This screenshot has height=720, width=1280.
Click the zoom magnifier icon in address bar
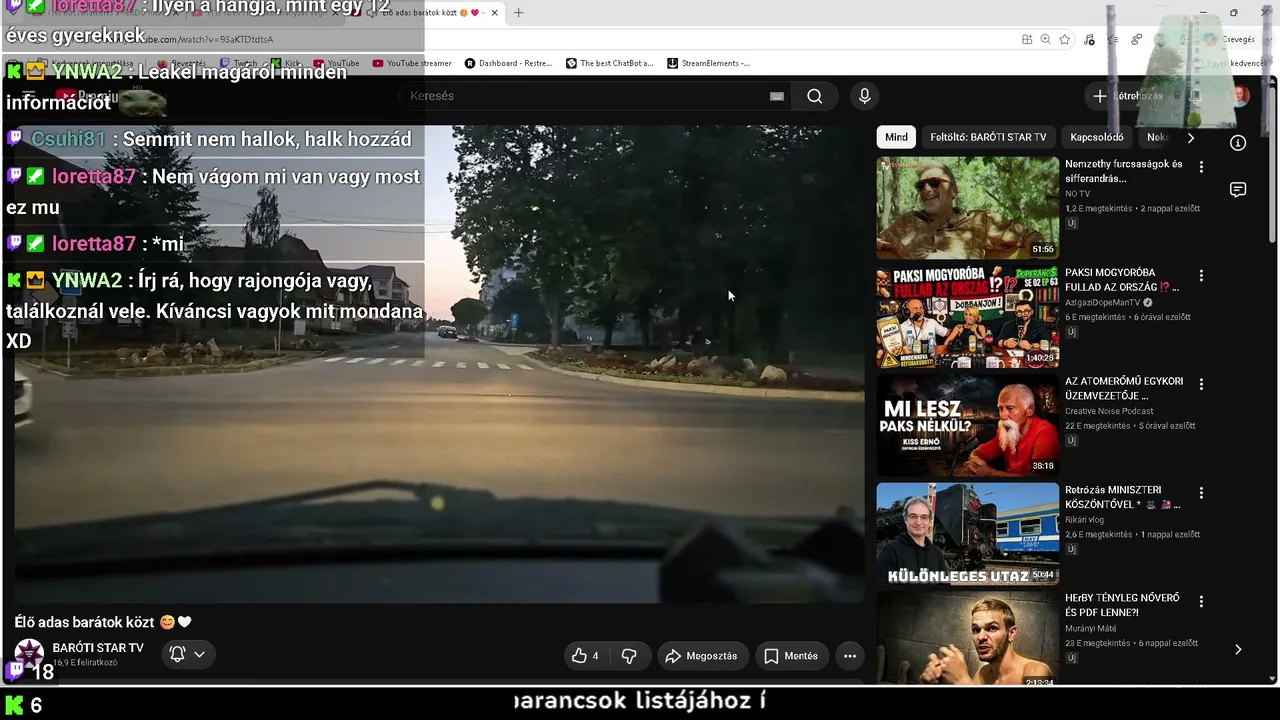pyautogui.click(x=1045, y=39)
